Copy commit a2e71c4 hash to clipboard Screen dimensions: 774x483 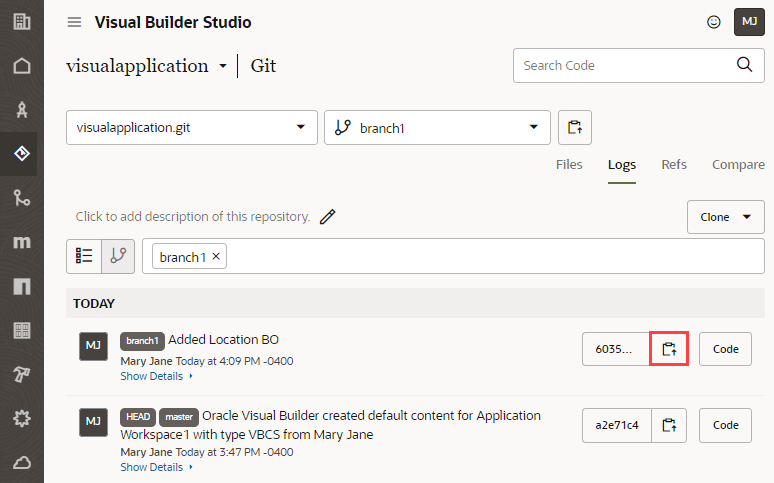point(669,425)
